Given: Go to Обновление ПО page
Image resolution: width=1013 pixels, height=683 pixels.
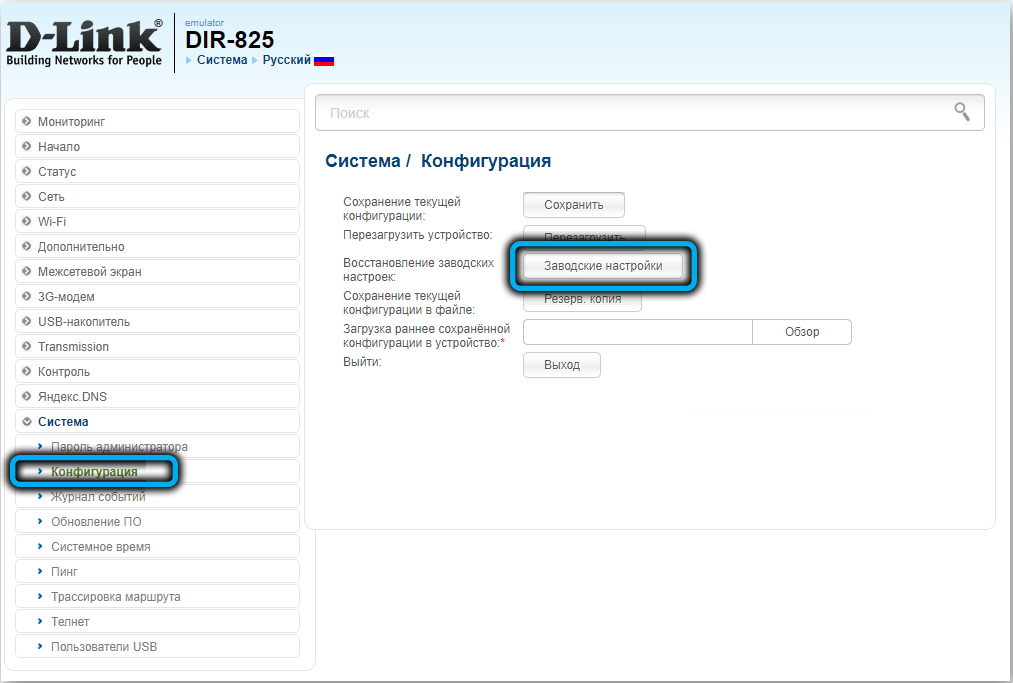Looking at the screenshot, I should click(96, 522).
